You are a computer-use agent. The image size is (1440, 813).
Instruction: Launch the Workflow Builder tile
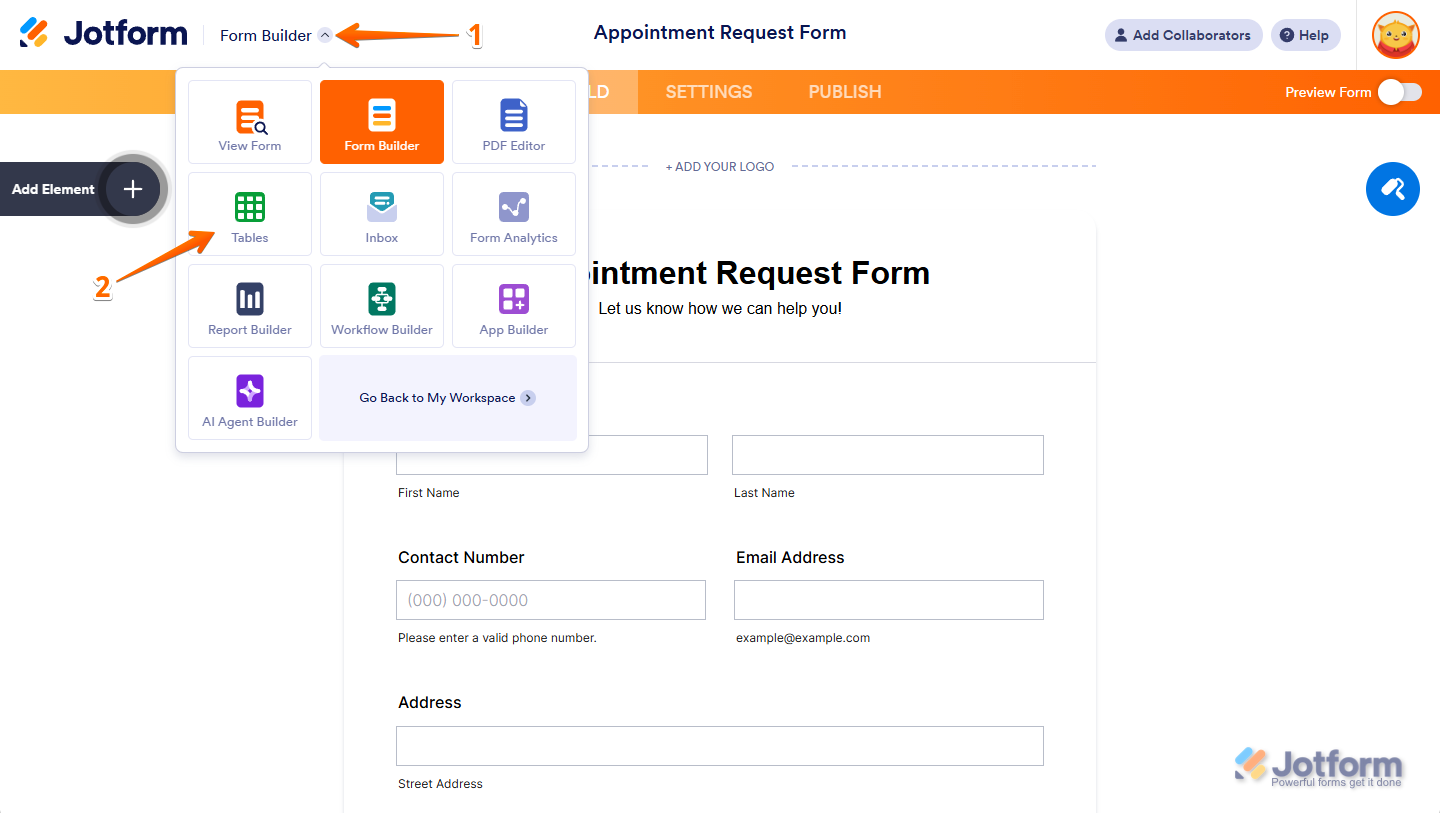coord(382,306)
